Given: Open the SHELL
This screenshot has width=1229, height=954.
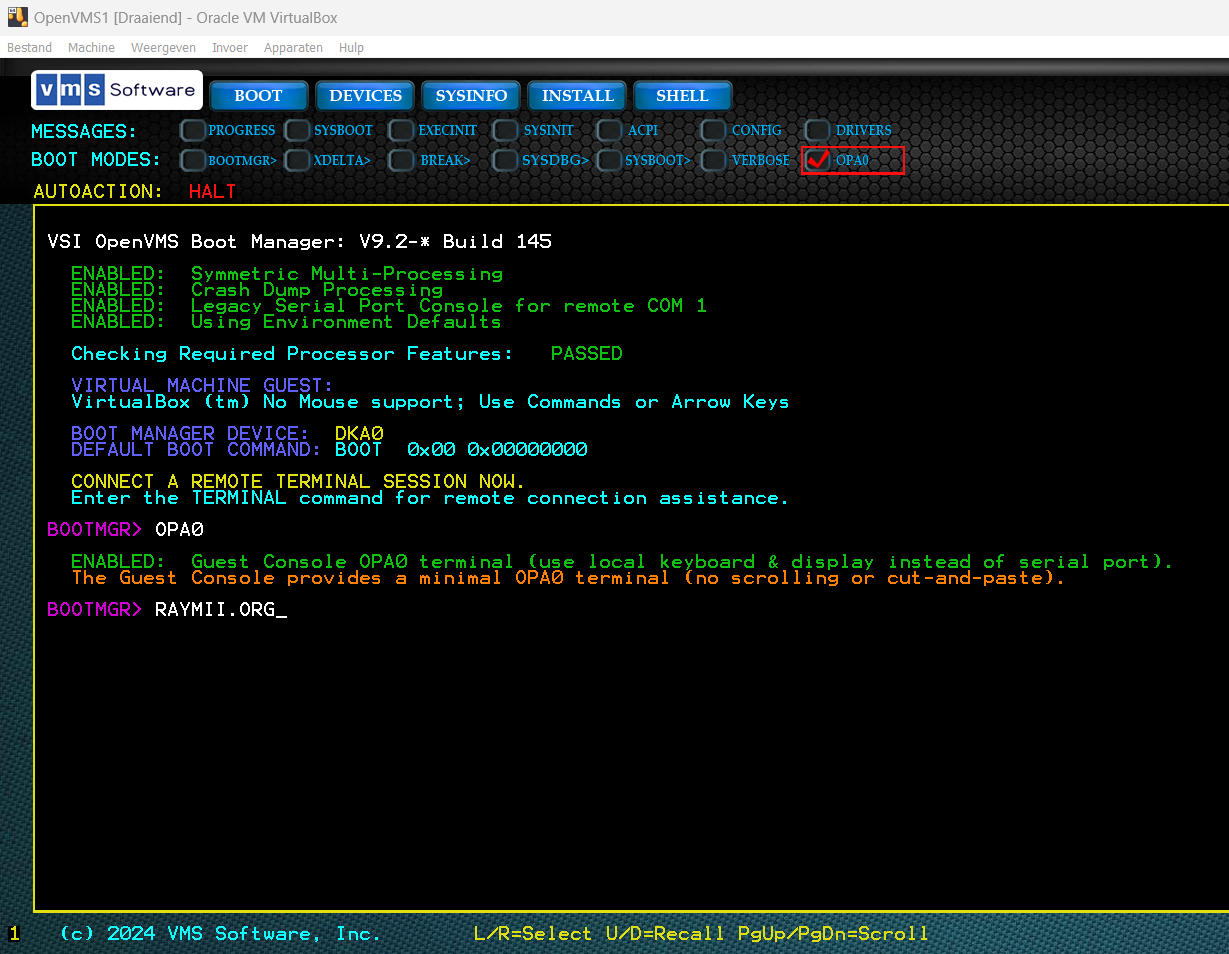Looking at the screenshot, I should pos(682,96).
